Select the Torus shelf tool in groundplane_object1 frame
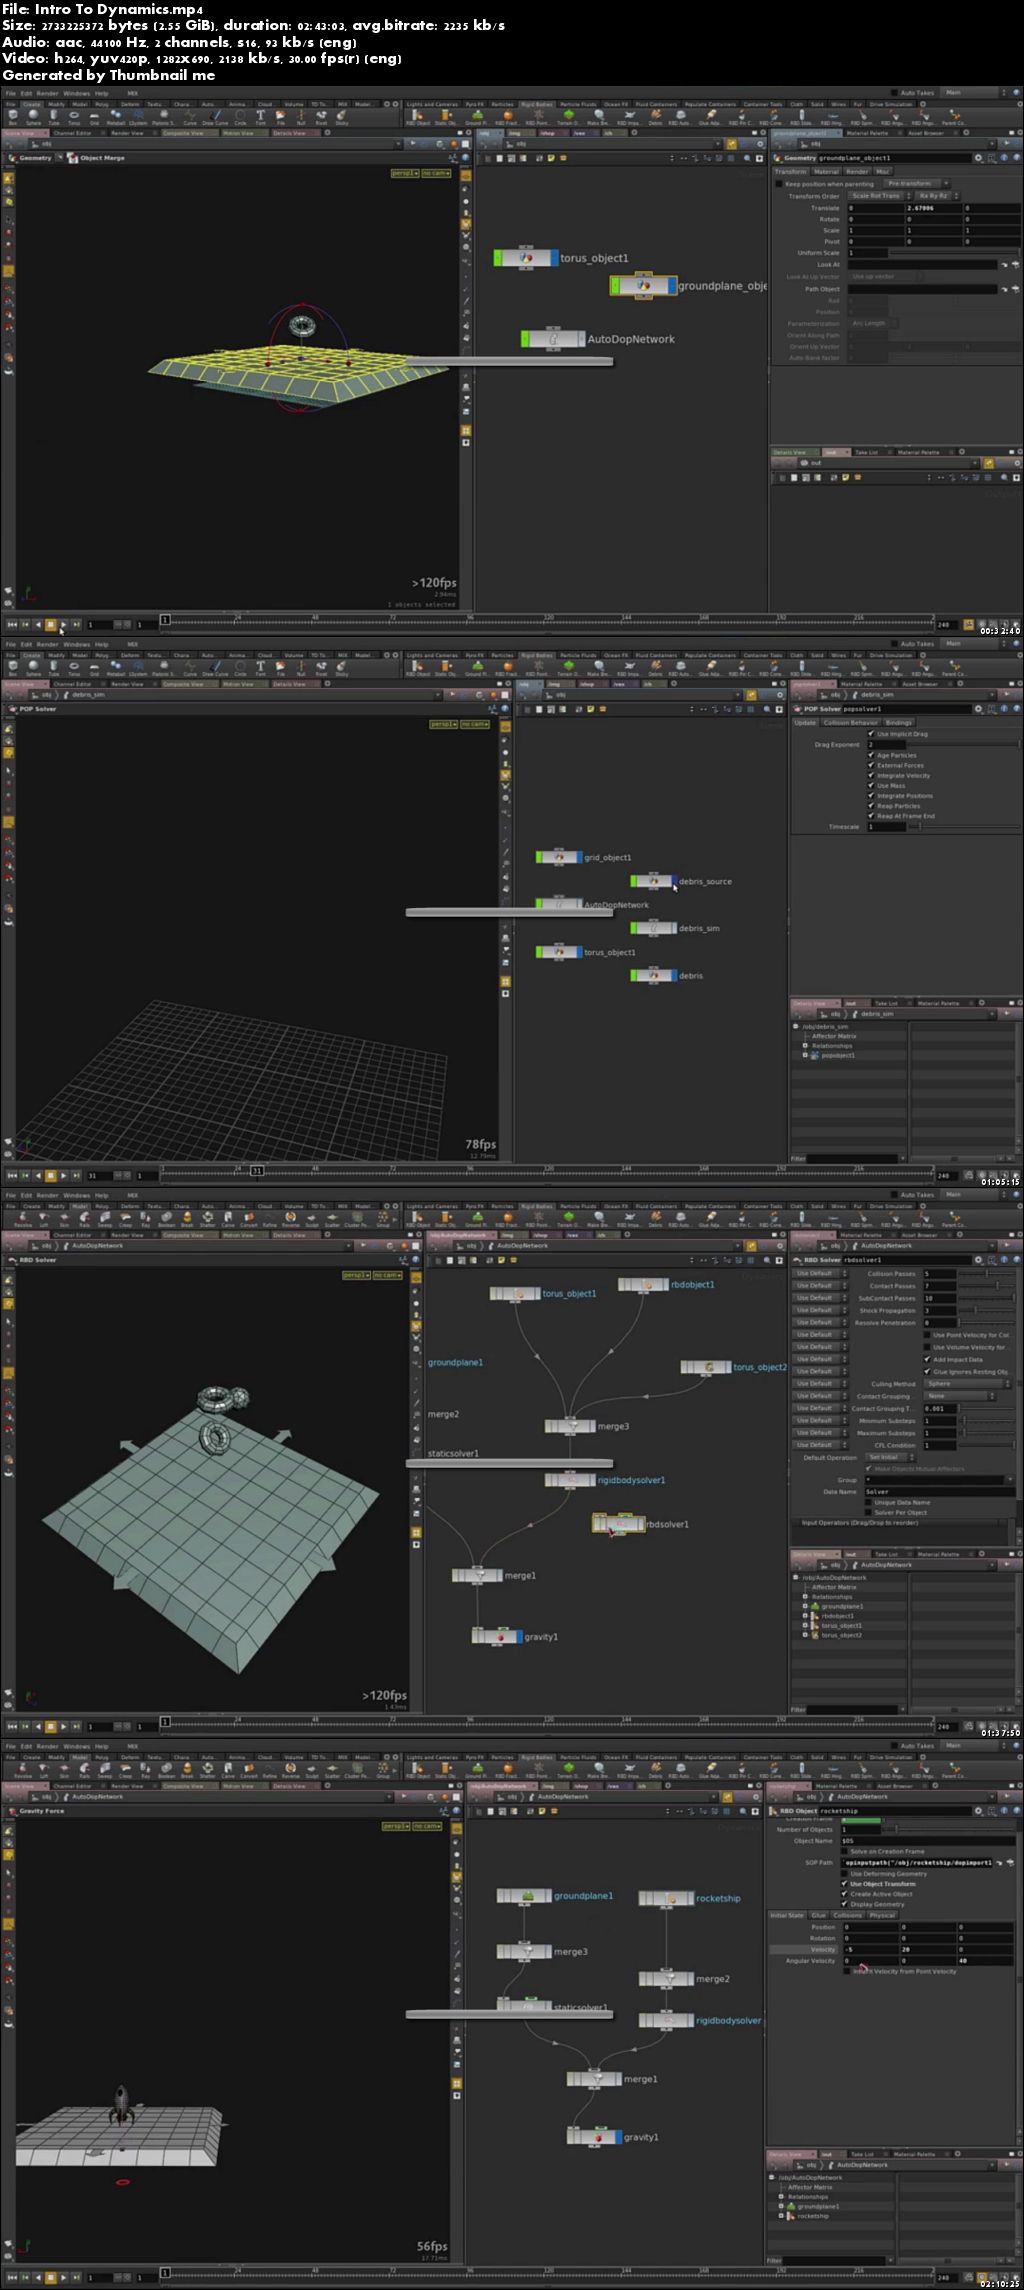The height and width of the screenshot is (2290, 1024). pos(74,117)
